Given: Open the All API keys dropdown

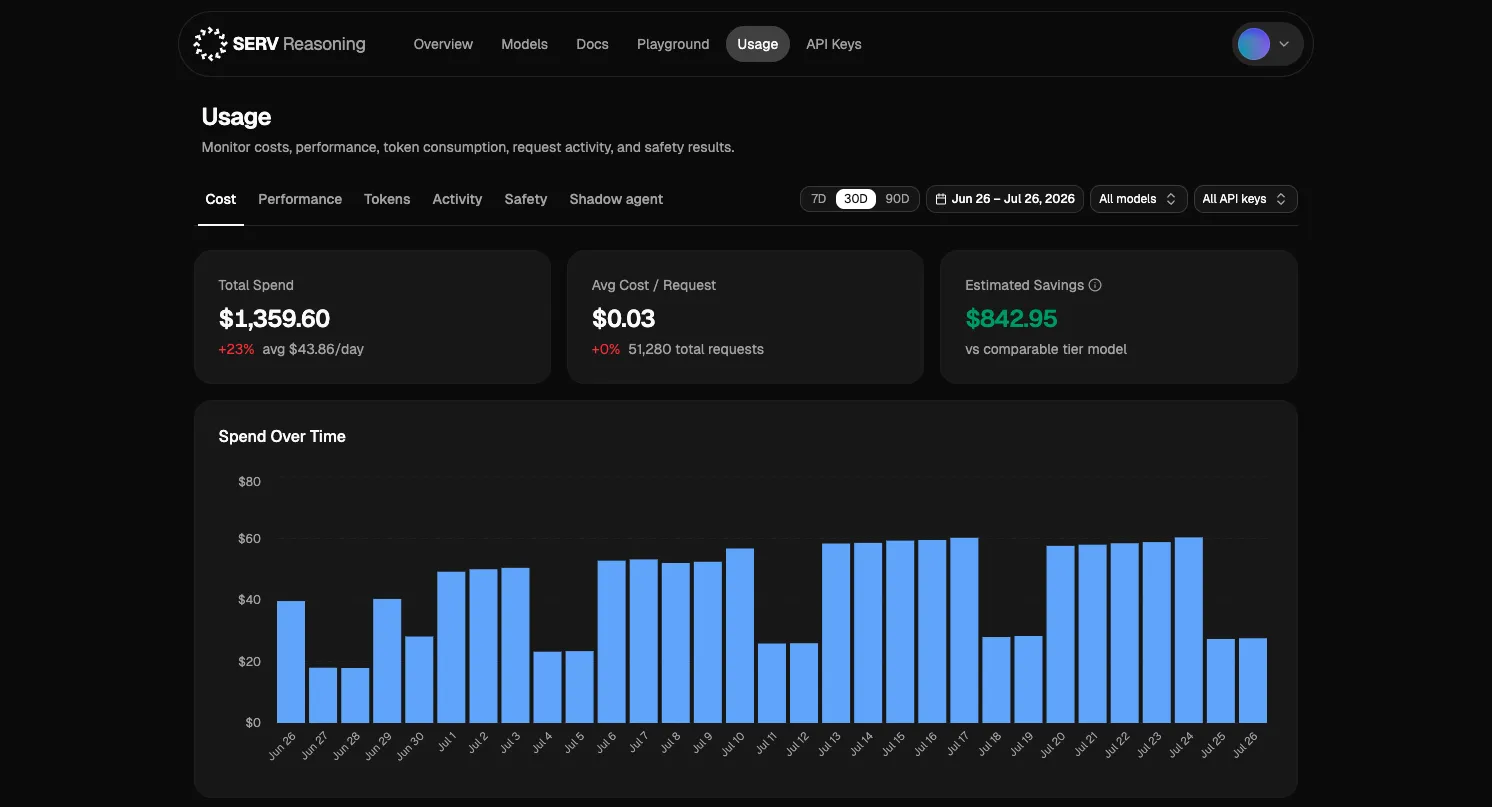Looking at the screenshot, I should click(x=1246, y=199).
